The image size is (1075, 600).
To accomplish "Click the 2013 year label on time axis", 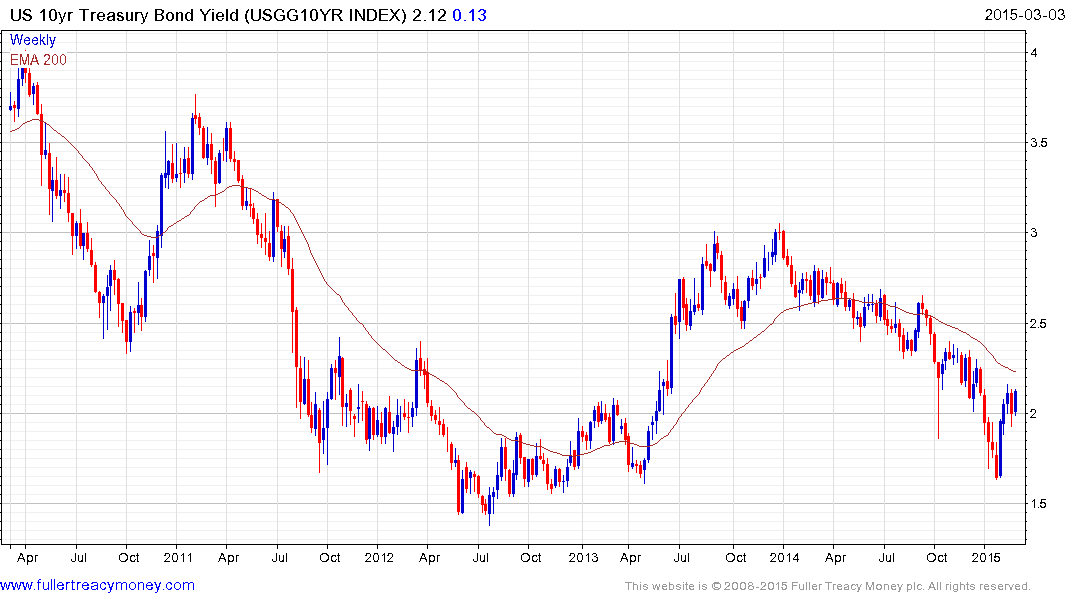I will (x=582, y=557).
